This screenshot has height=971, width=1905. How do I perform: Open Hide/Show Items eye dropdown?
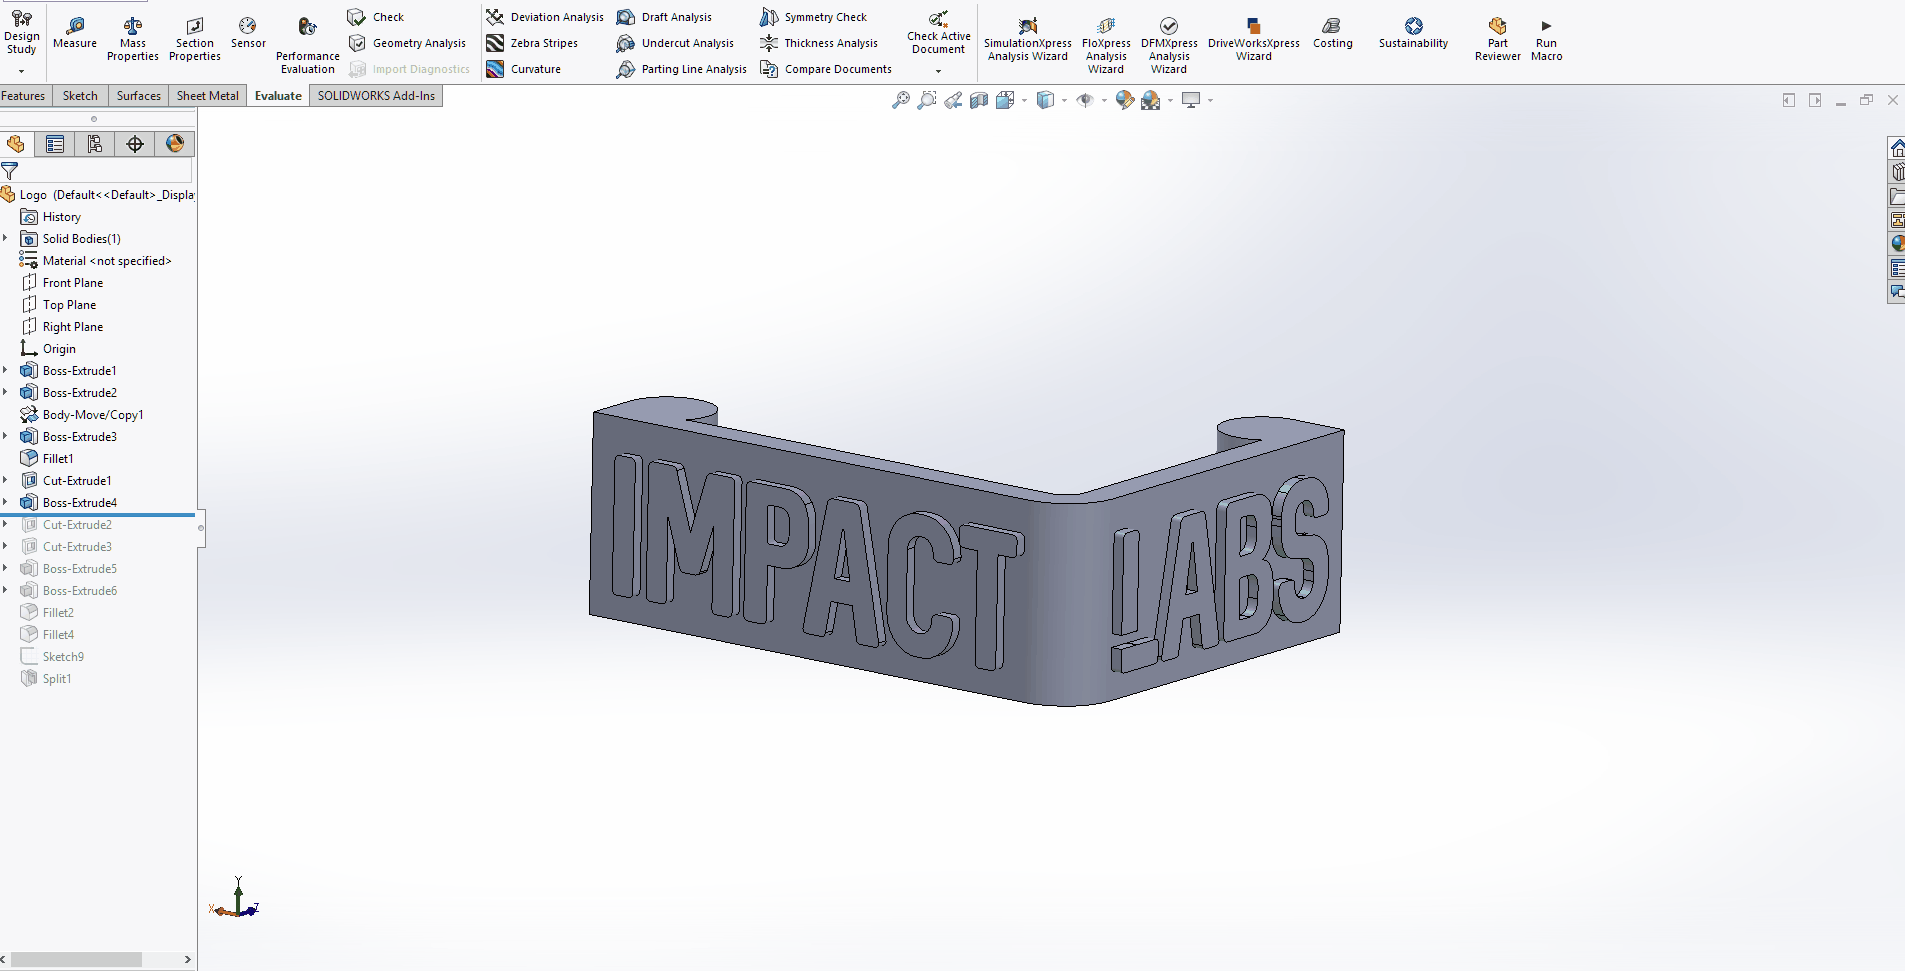click(1104, 101)
